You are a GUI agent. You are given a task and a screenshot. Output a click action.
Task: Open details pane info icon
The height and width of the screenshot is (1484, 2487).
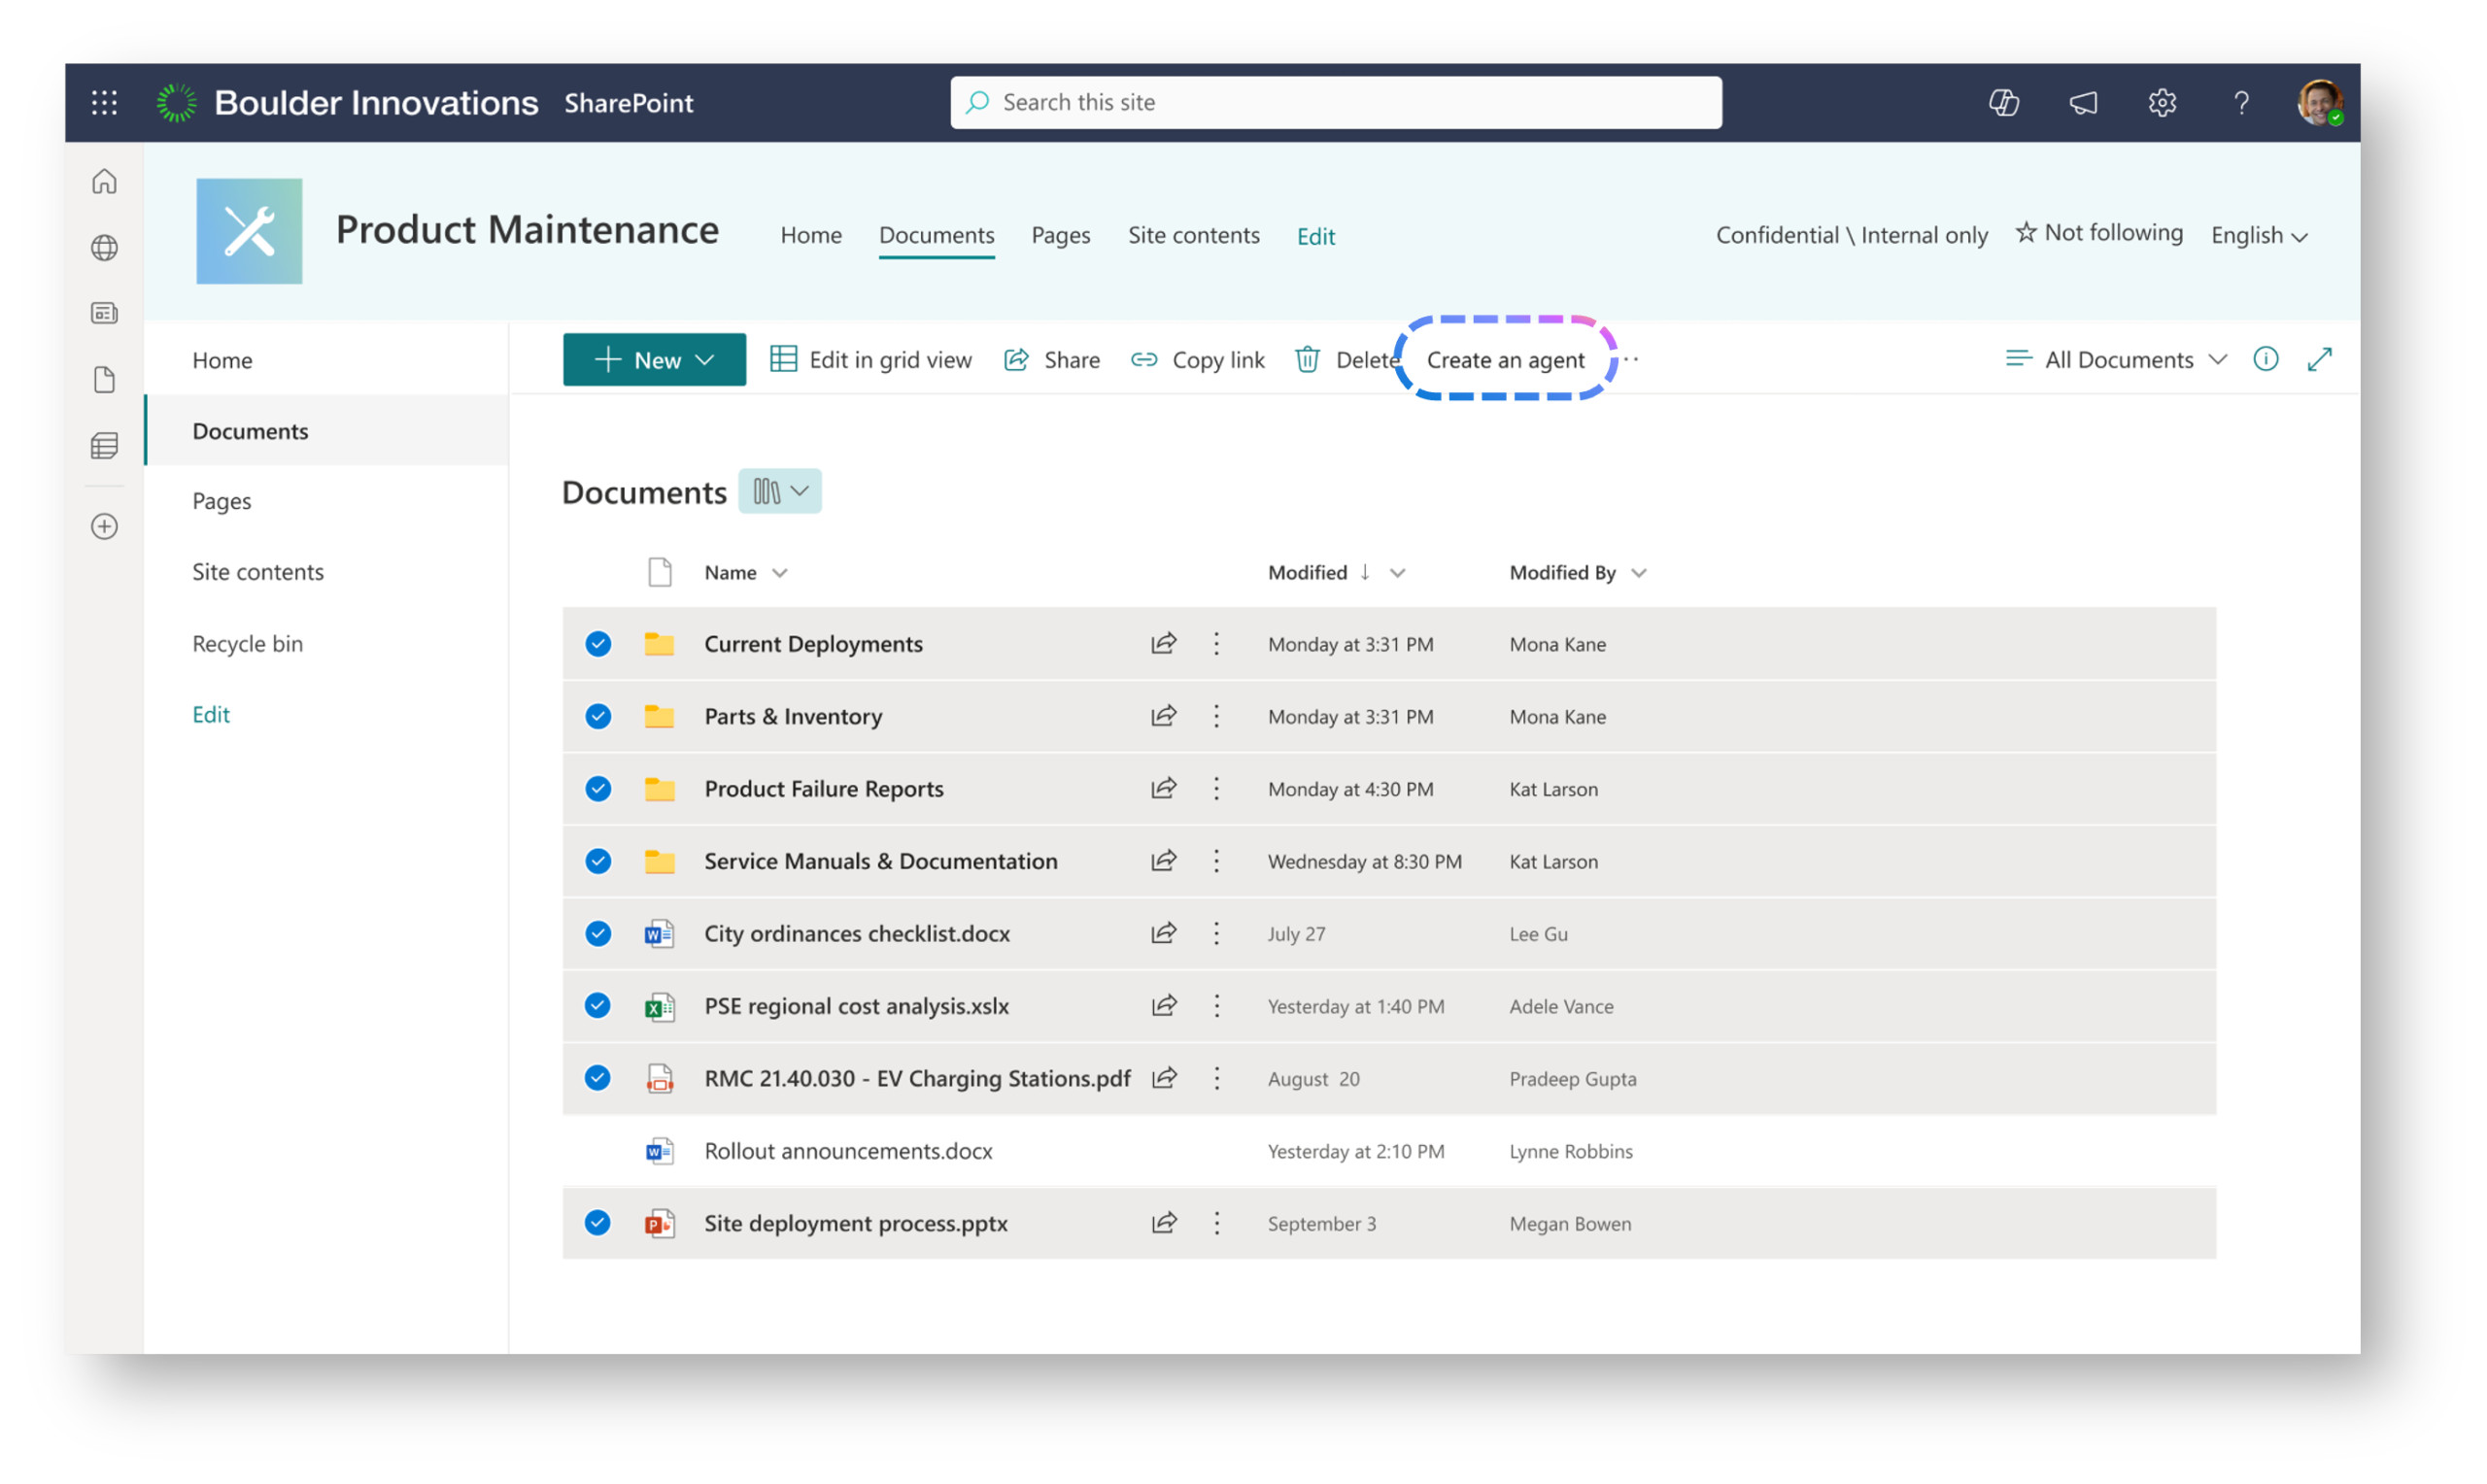(2265, 359)
